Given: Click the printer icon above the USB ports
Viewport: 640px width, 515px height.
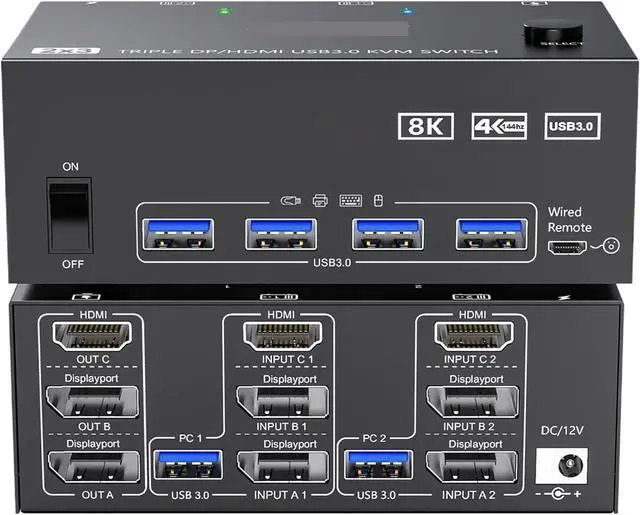Looking at the screenshot, I should click(x=320, y=200).
